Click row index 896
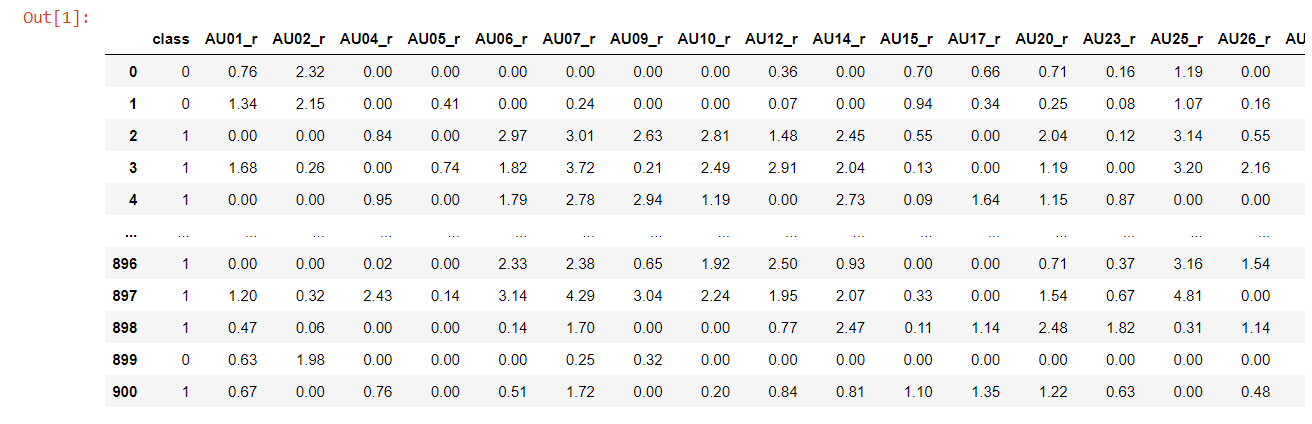Screen dimensions: 1312x424 125,264
